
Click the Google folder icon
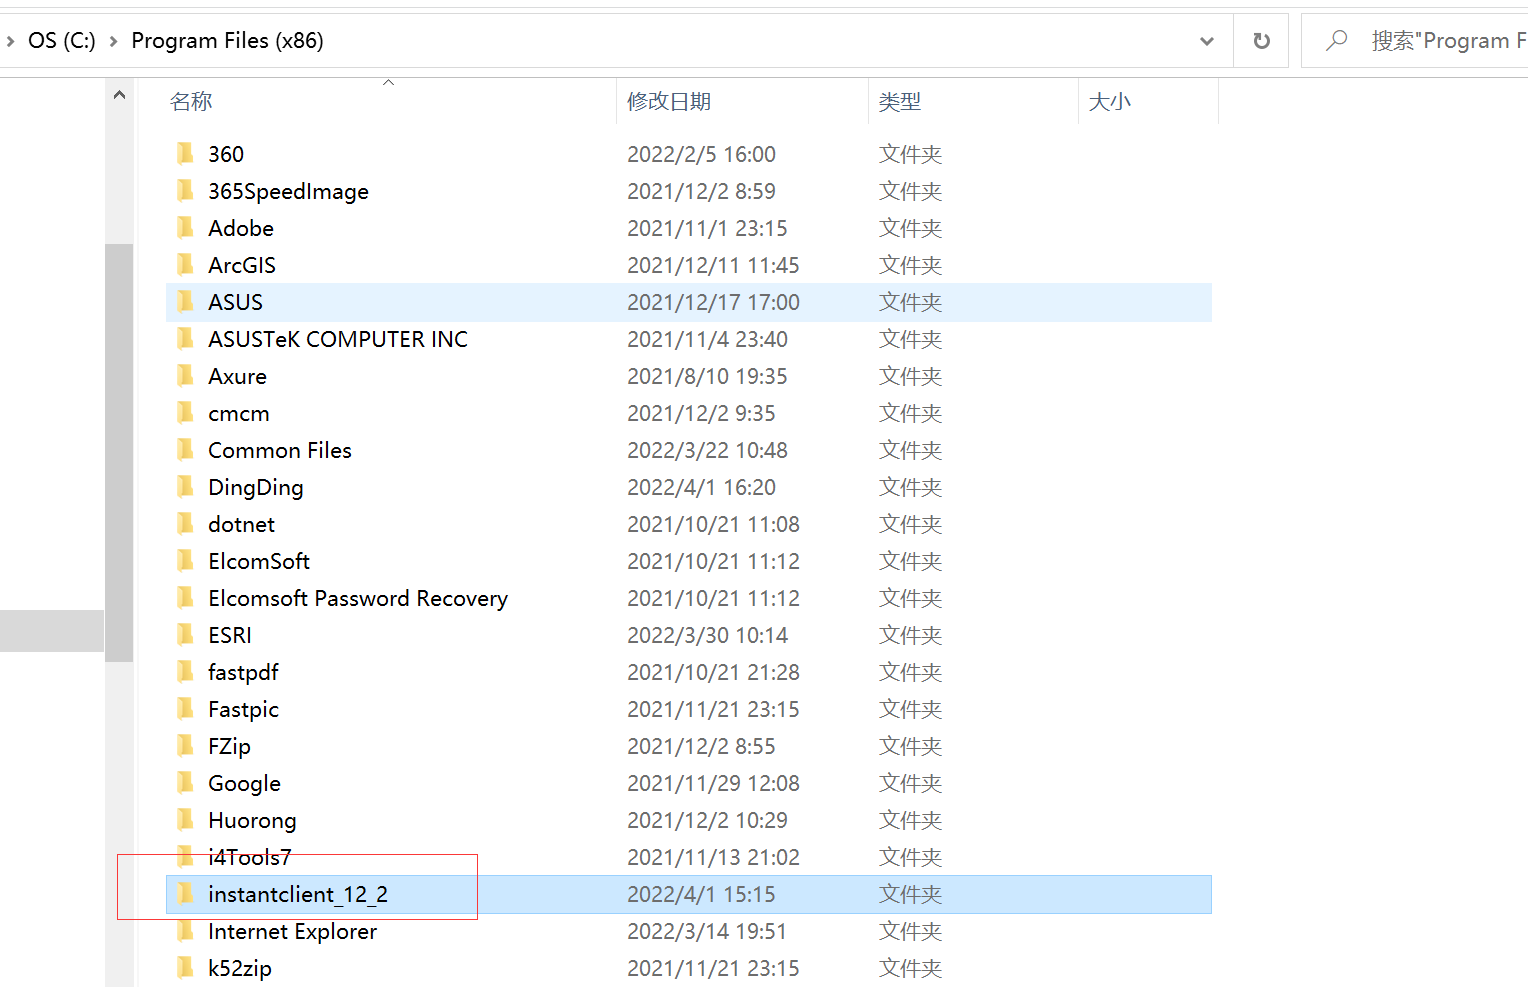click(x=186, y=782)
